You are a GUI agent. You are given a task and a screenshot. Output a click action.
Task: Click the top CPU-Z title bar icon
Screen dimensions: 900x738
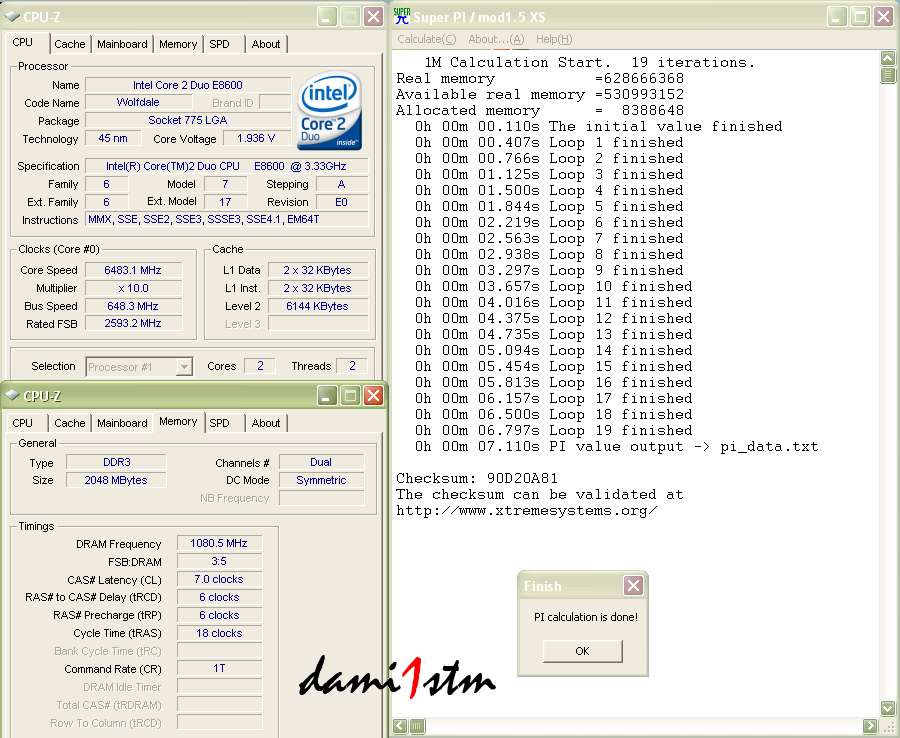pyautogui.click(x=12, y=16)
